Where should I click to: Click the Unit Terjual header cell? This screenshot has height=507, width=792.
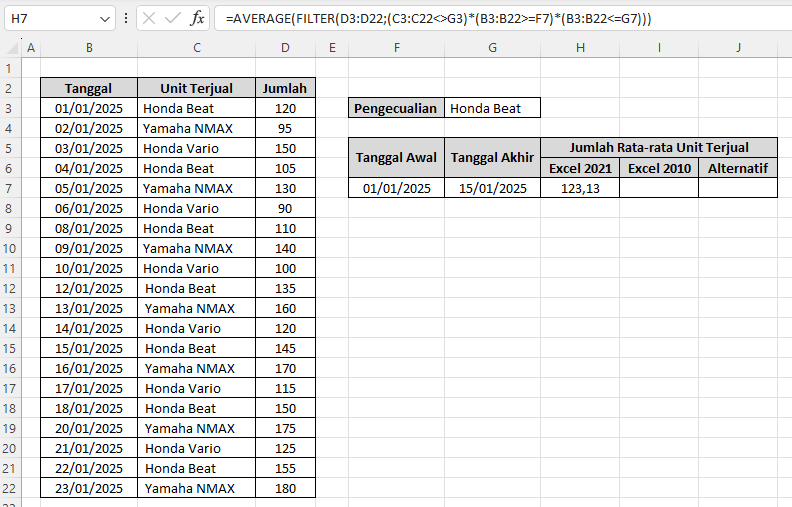tap(196, 88)
